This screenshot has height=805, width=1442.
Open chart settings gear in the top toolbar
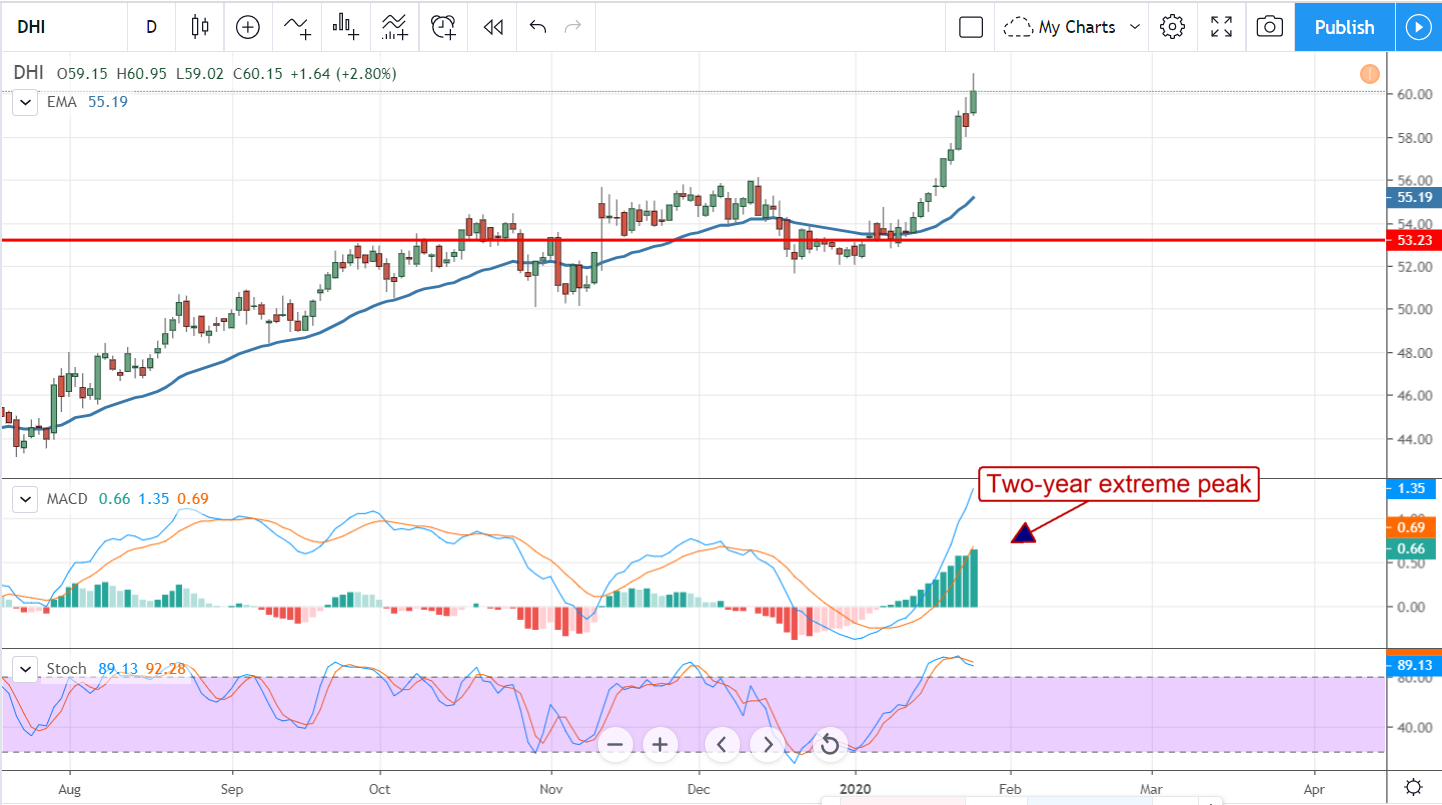point(1172,27)
